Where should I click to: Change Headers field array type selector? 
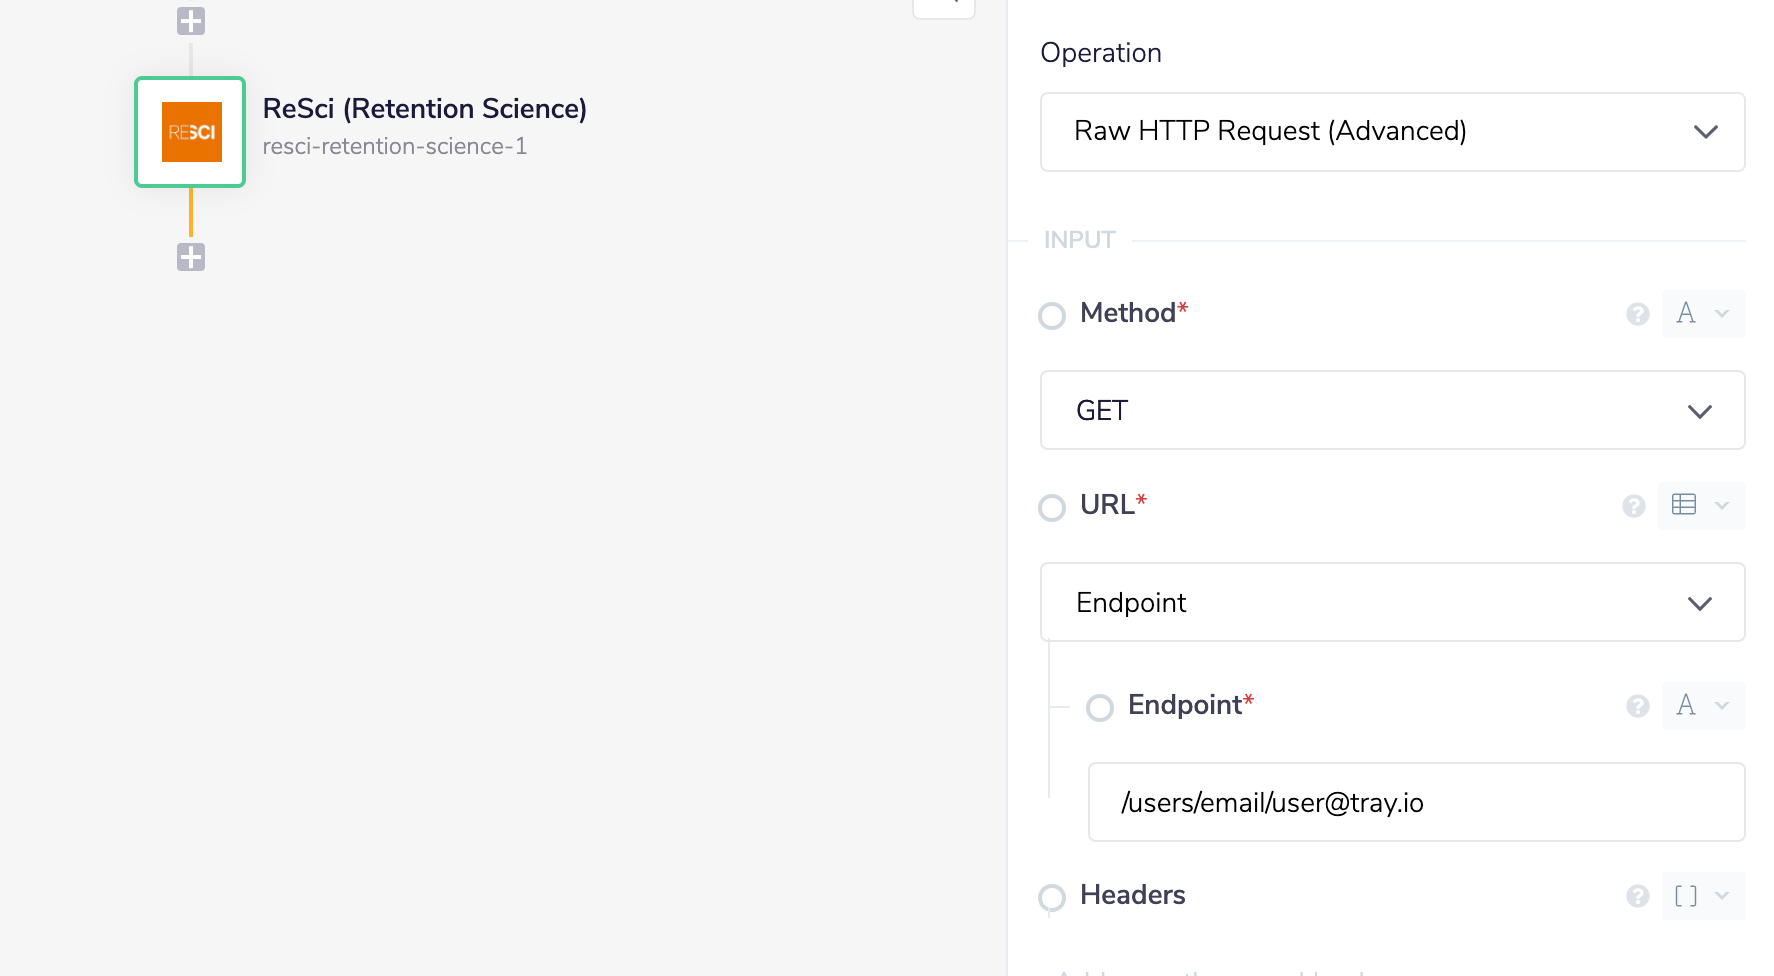point(1703,896)
